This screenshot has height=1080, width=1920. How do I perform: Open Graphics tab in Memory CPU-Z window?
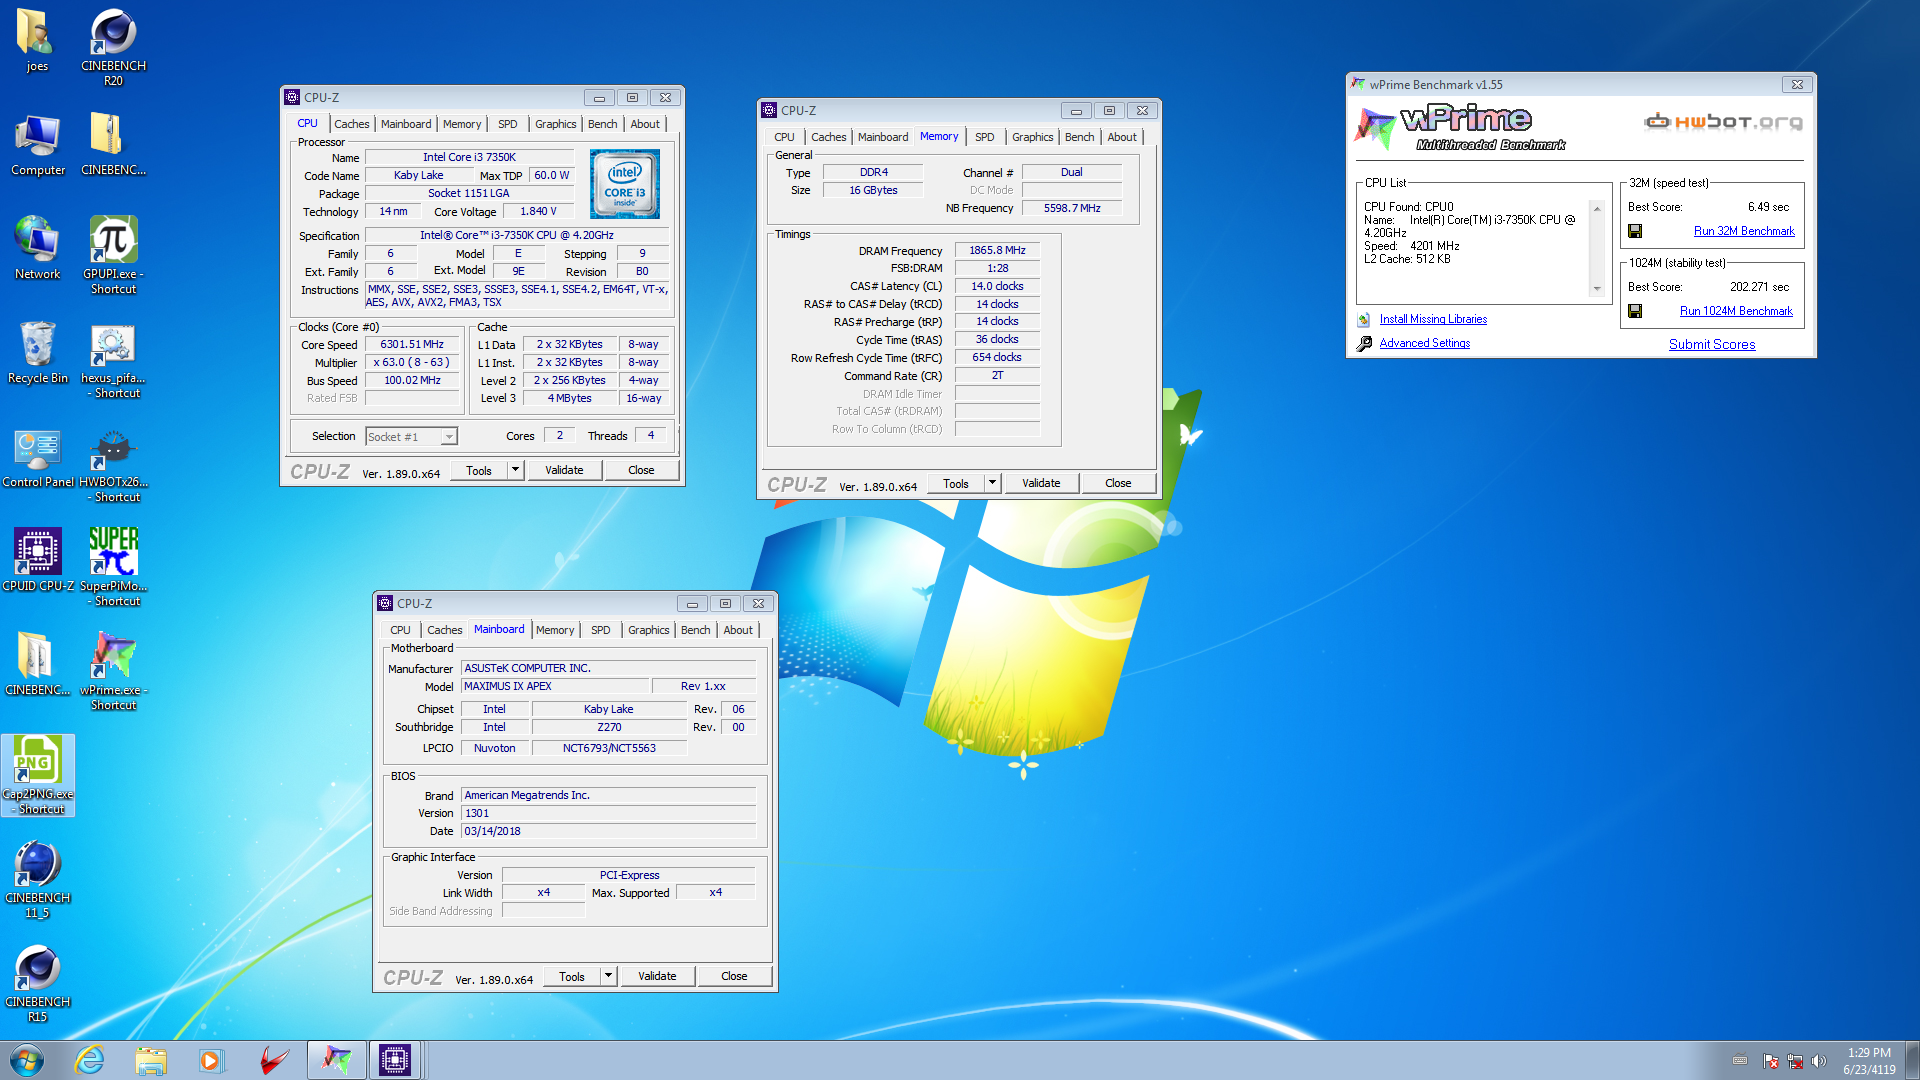1032,137
